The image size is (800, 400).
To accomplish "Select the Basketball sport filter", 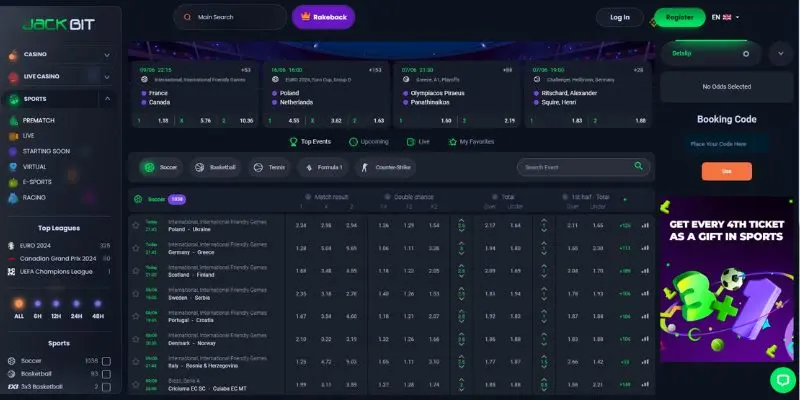I will click(215, 167).
